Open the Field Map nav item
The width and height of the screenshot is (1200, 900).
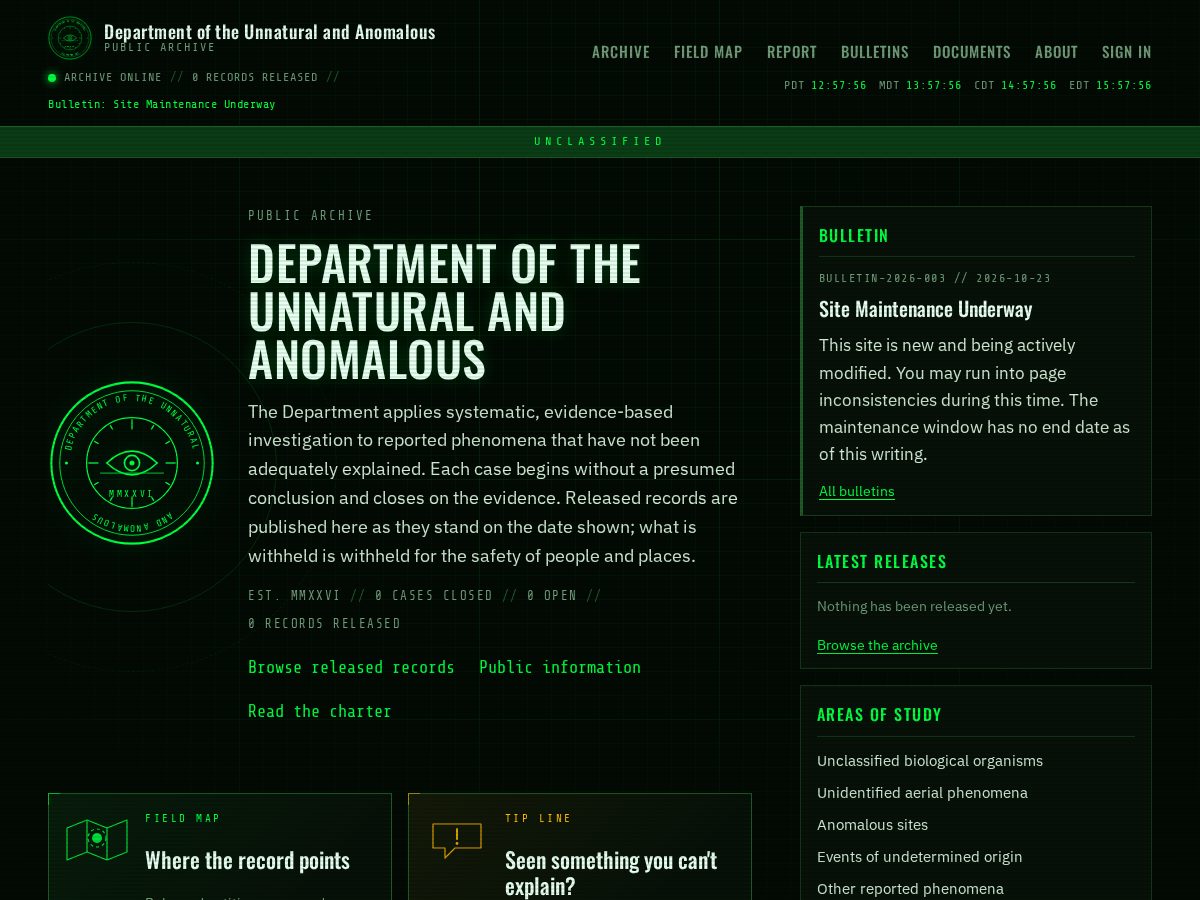tap(708, 52)
